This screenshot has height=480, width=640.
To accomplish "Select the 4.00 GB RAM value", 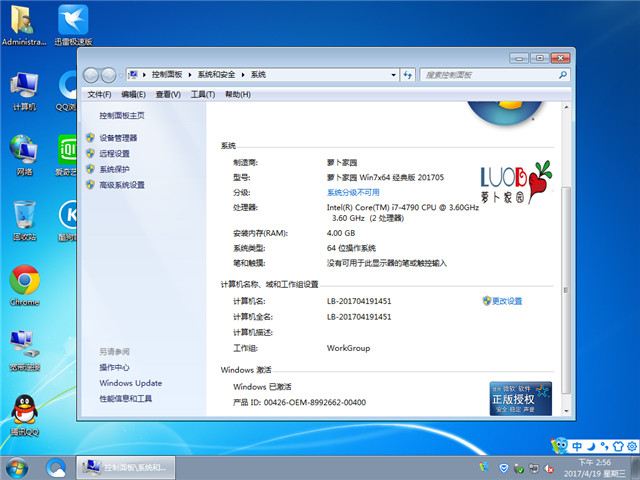I will tap(341, 233).
